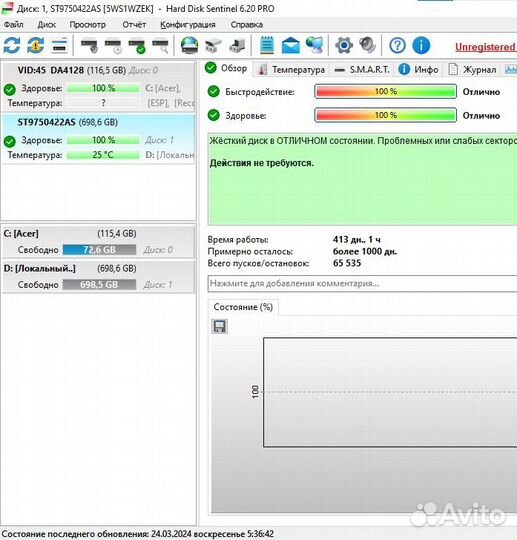Click the blue info about icon
This screenshot has width=517, height=540.
click(421, 45)
